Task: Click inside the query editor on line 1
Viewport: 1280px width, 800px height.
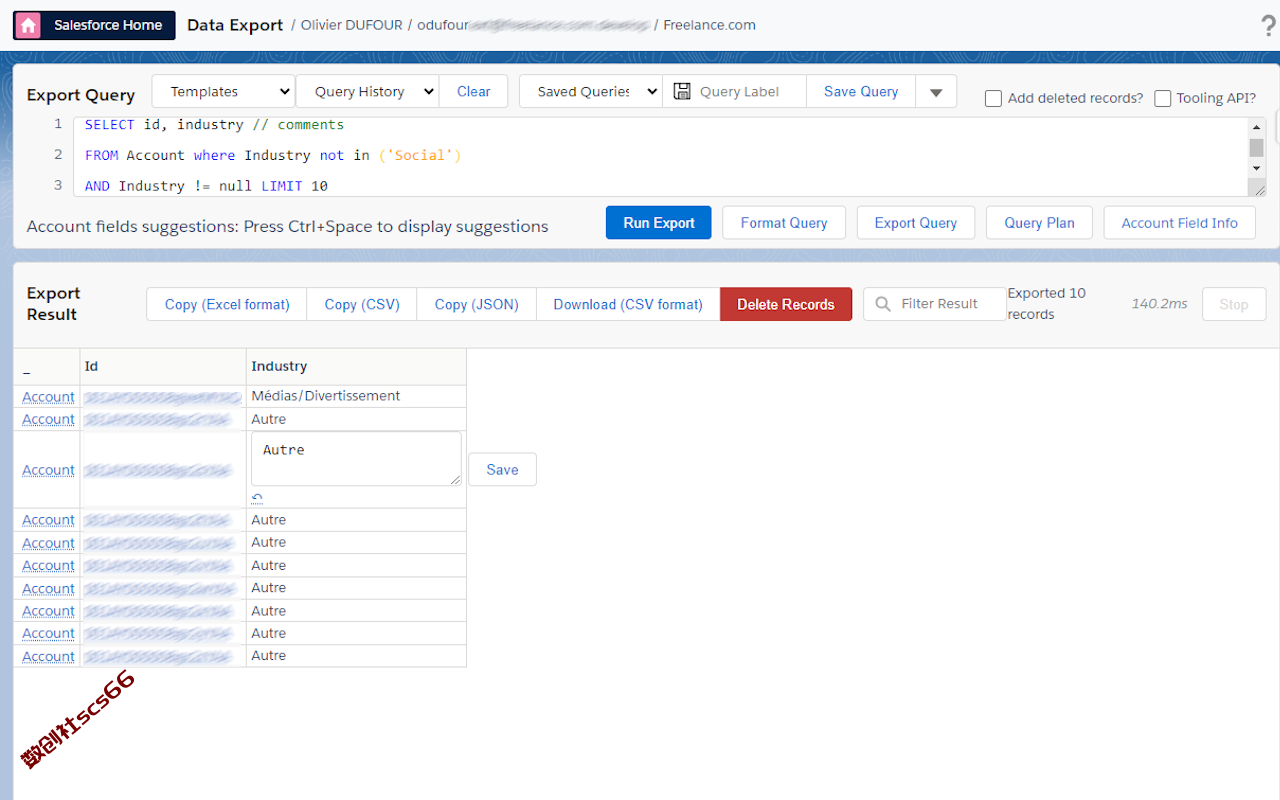Action: point(660,125)
